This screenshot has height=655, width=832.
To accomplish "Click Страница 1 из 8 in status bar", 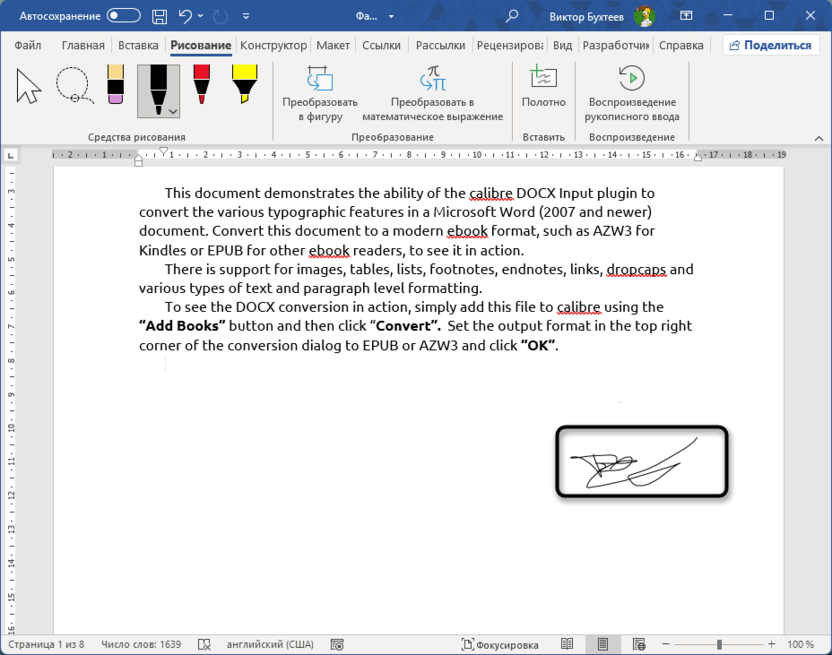I will coord(46,644).
